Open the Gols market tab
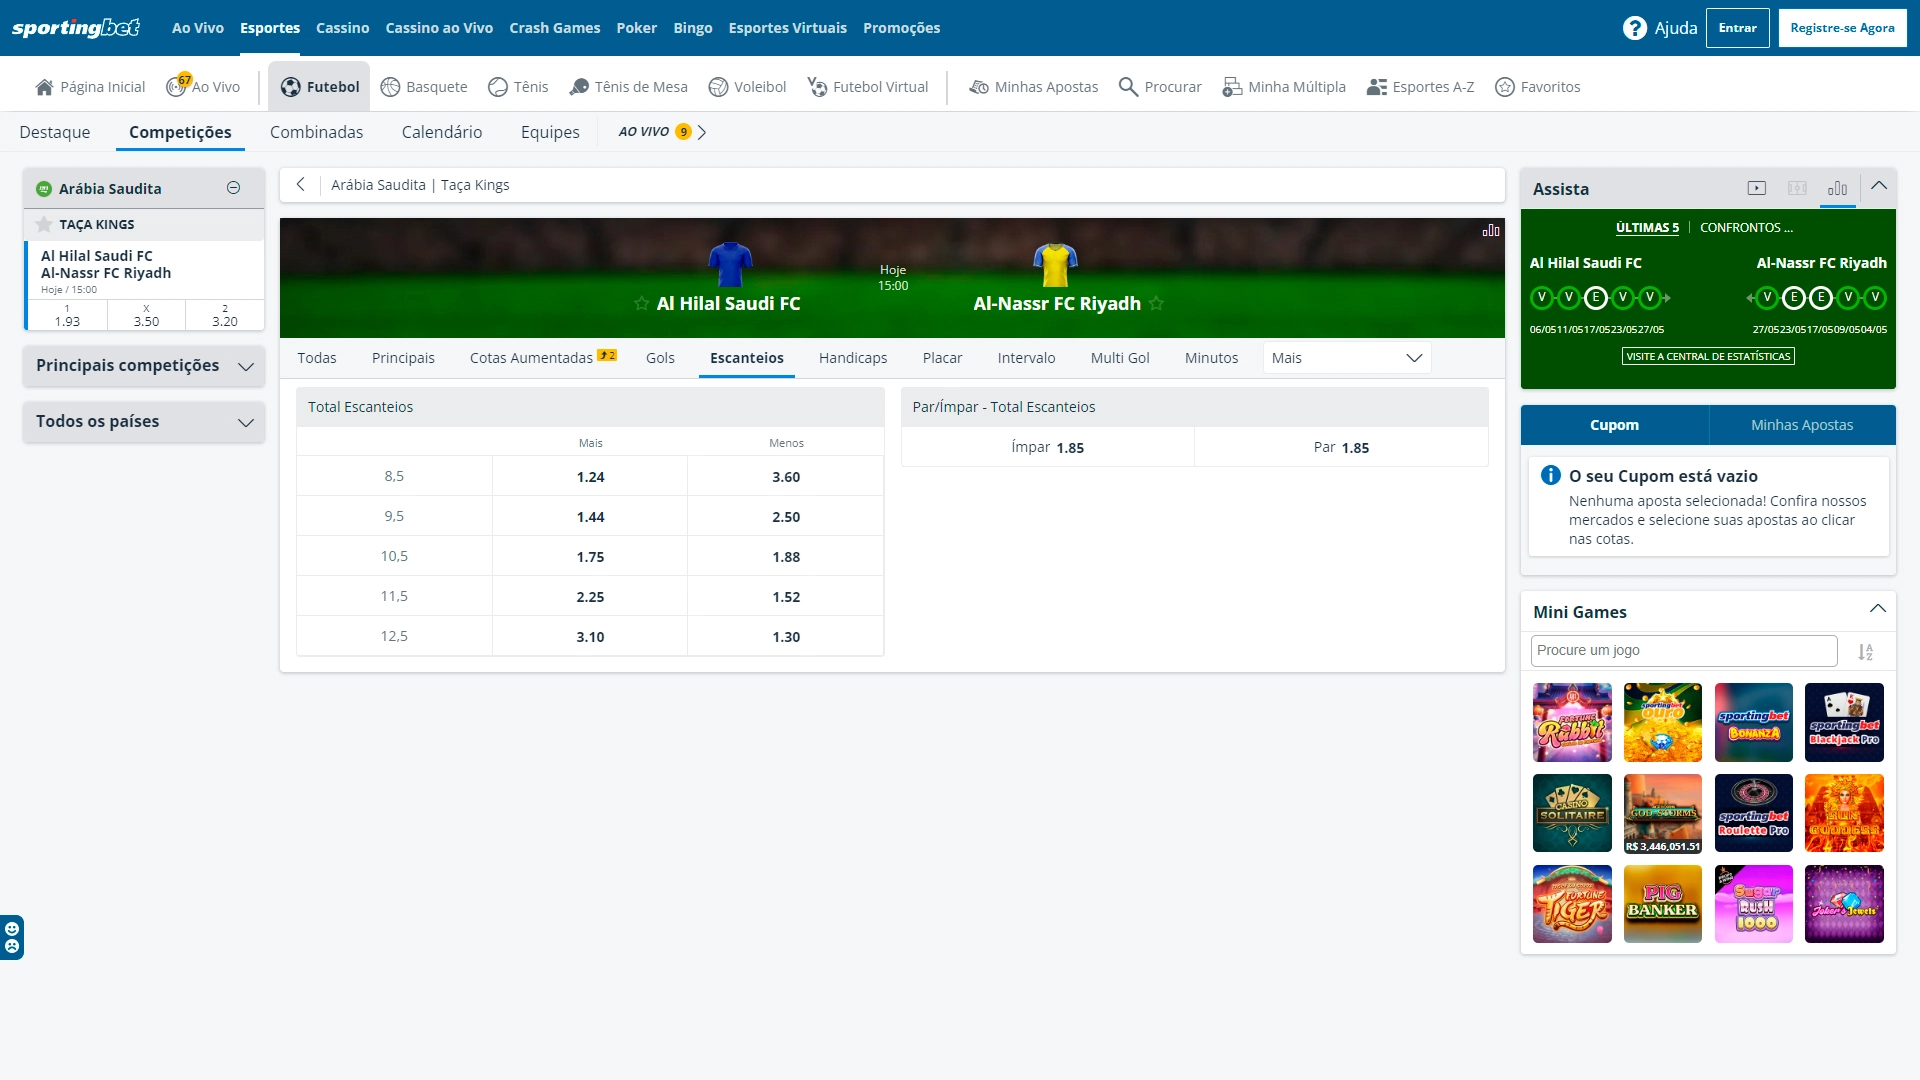Screen dimensions: 1920x1080 [660, 358]
